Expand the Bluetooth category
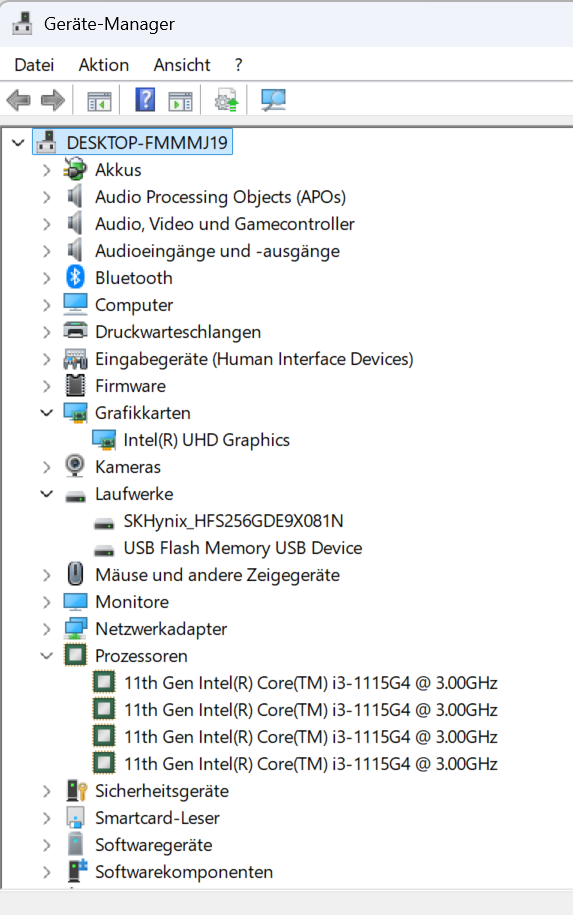Viewport: 573px width, 915px height. click(x=47, y=278)
